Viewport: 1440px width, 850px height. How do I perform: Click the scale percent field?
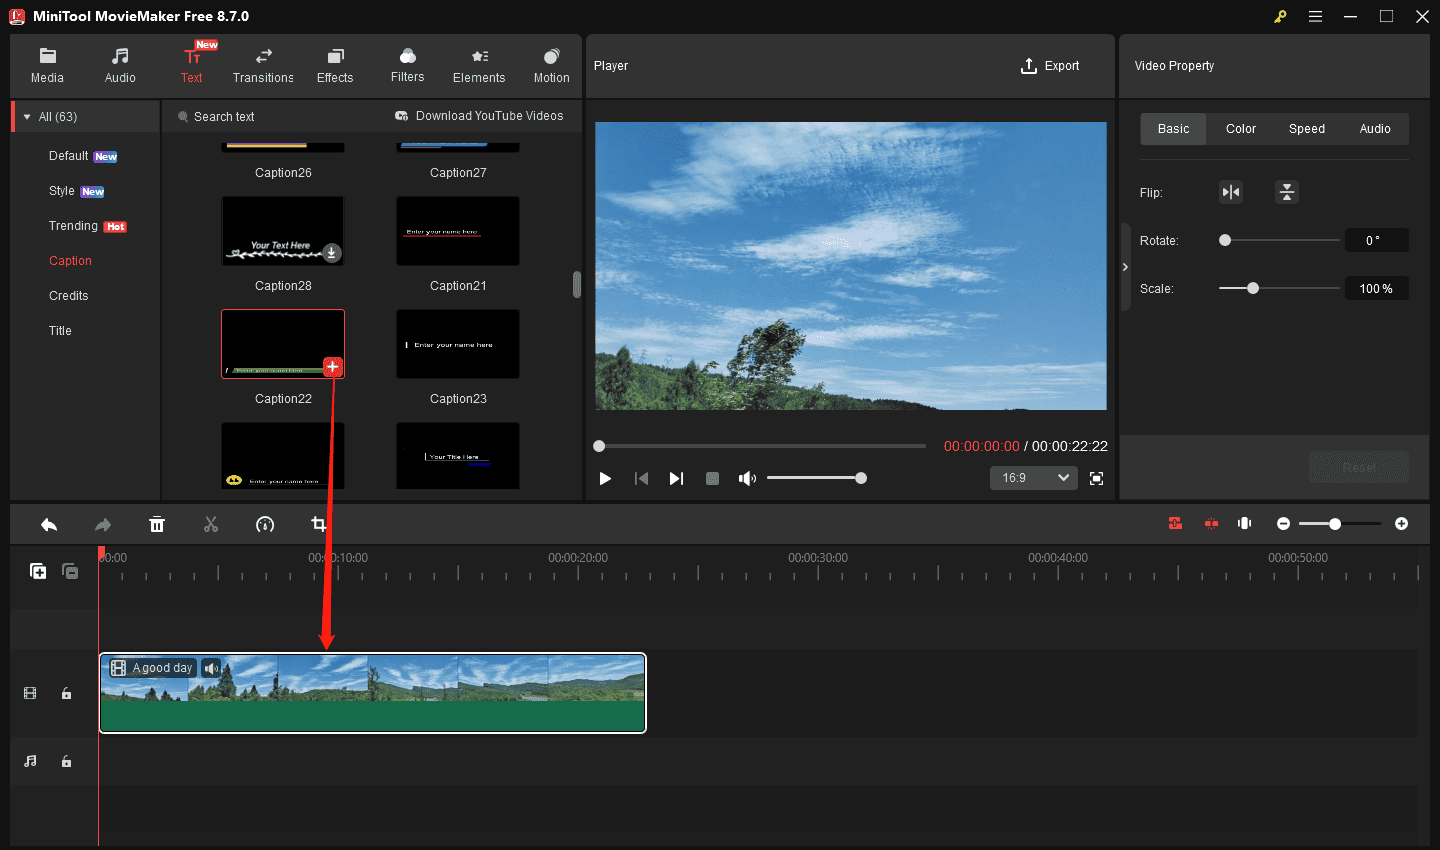tap(1376, 288)
